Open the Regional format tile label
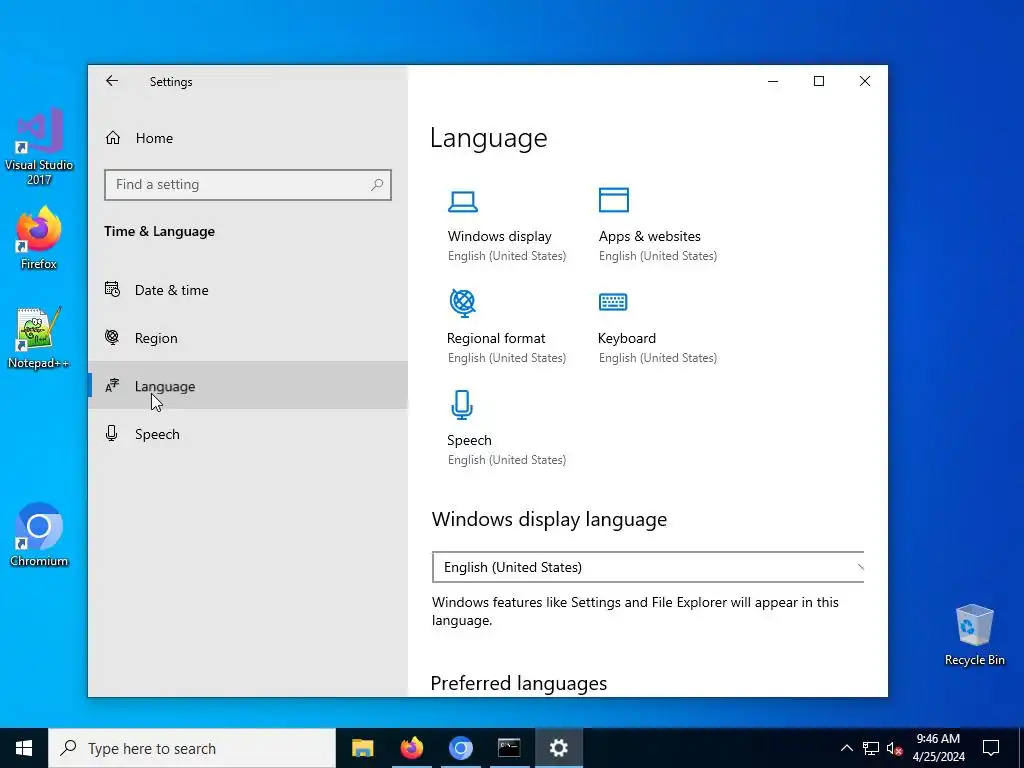 pos(496,338)
